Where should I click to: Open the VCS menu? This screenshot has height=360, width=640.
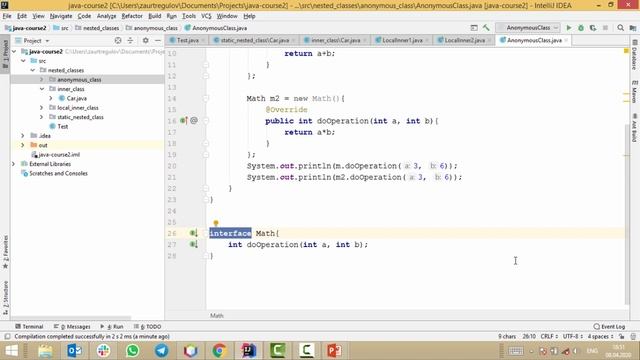tap(206, 16)
